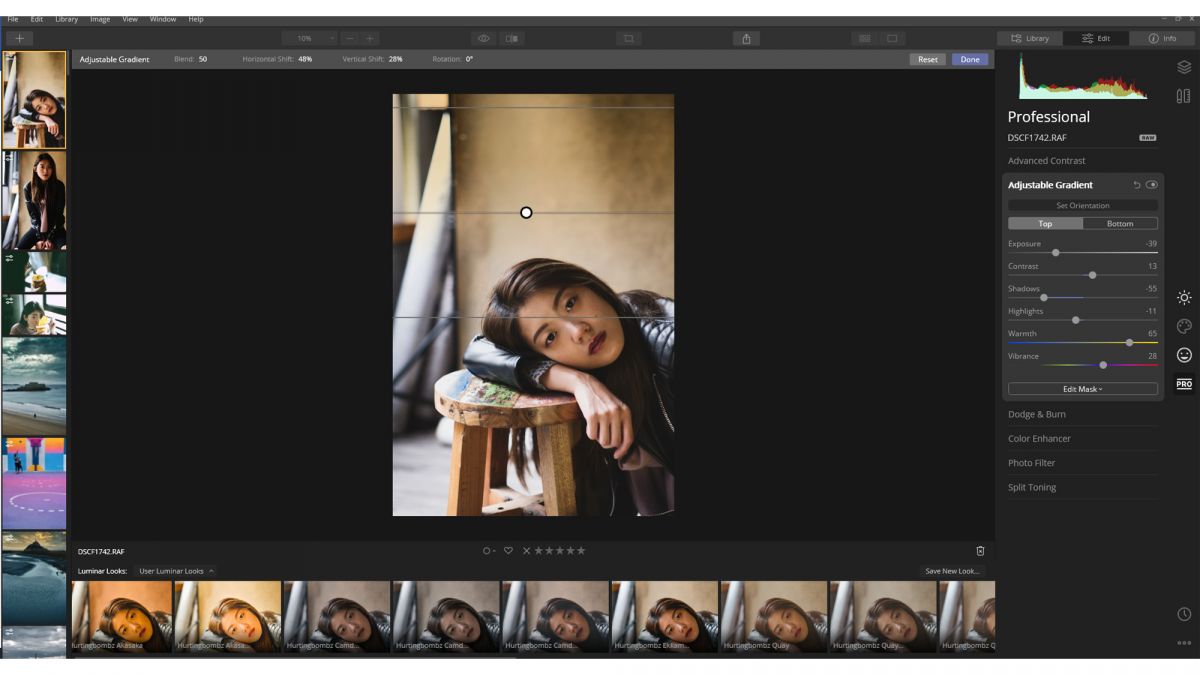Viewport: 1200px width, 675px height.
Task: Switch to single image view icon
Action: (892, 38)
